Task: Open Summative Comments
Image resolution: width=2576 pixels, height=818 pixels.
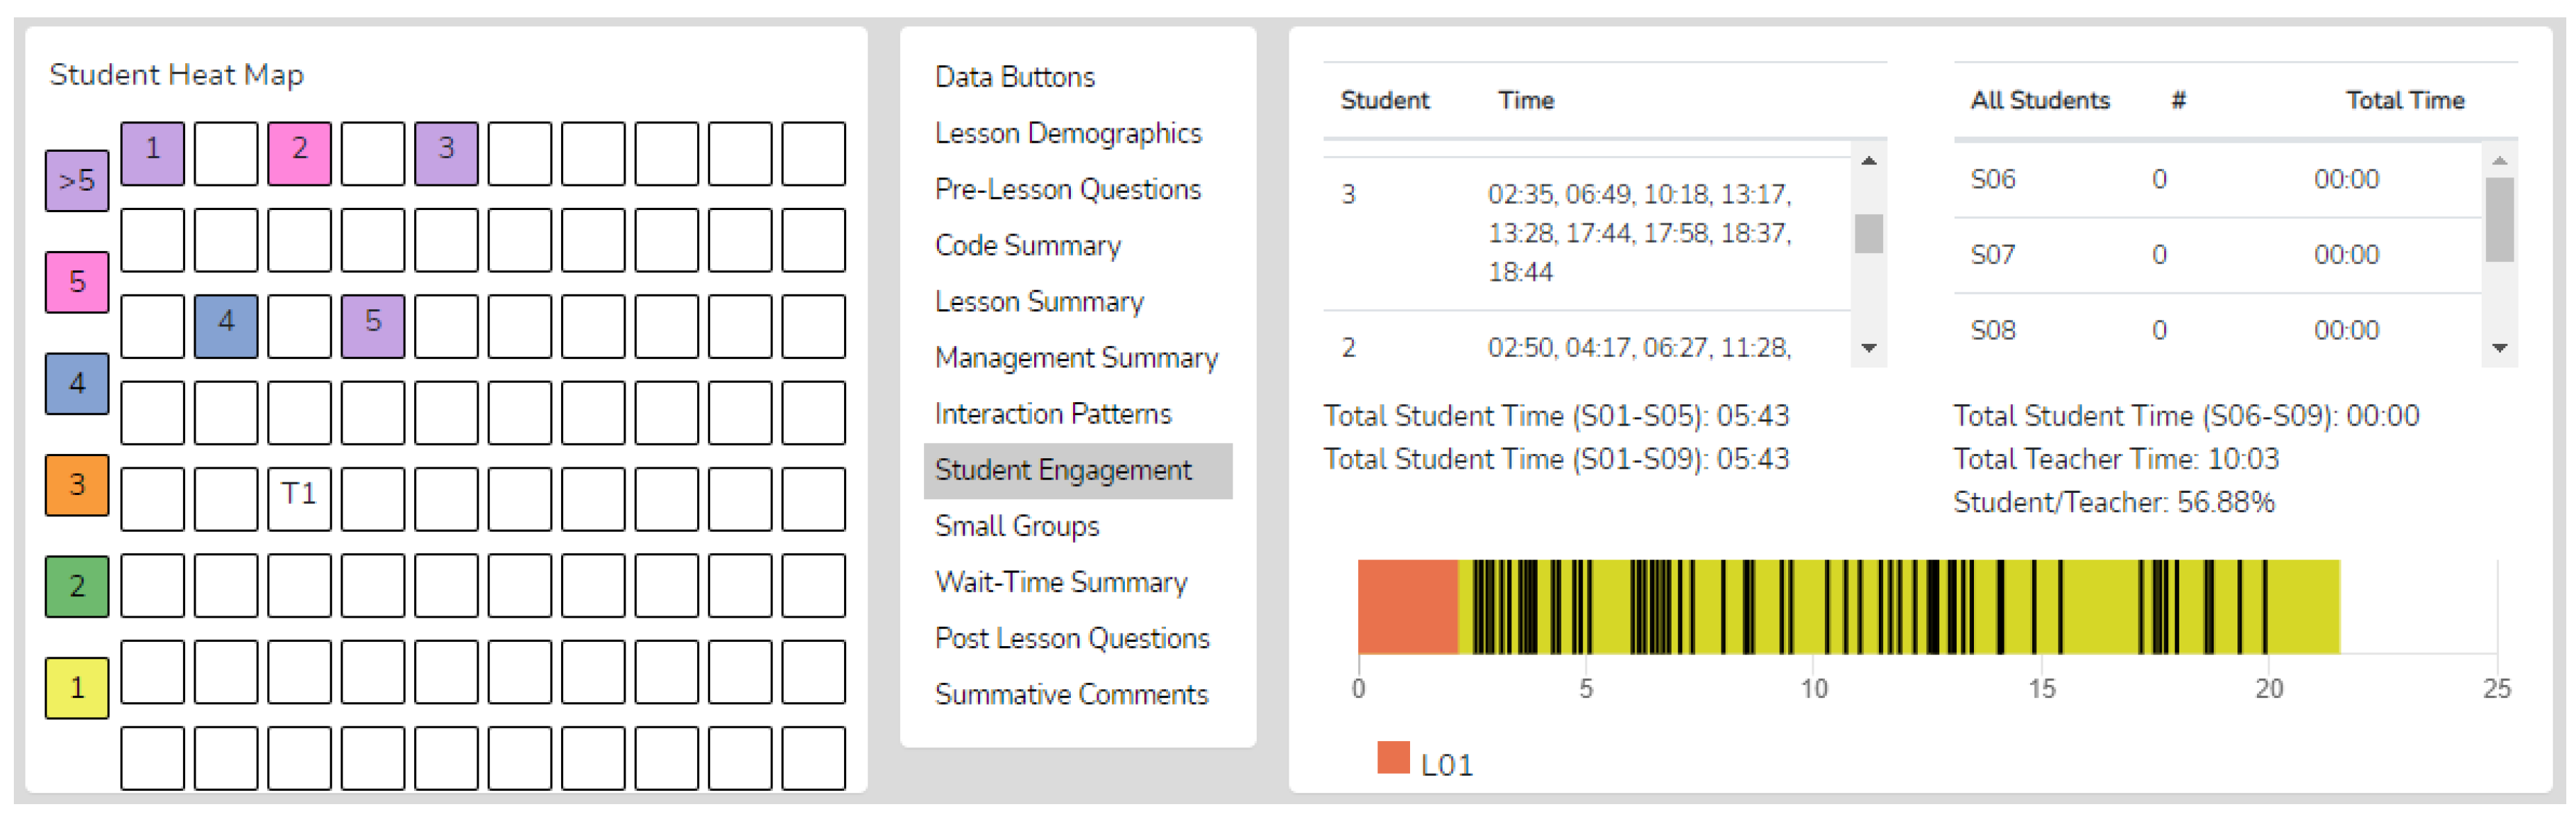Action: [1070, 694]
